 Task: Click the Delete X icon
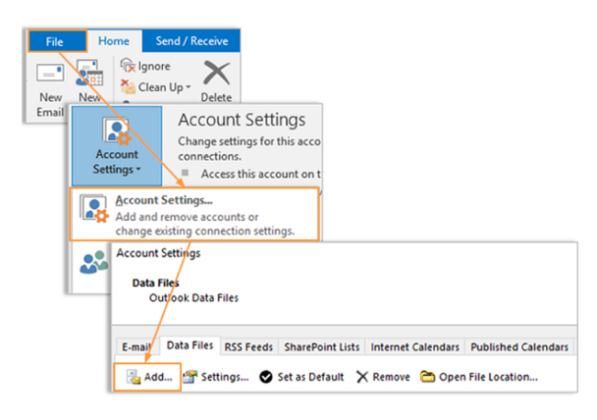coord(216,73)
